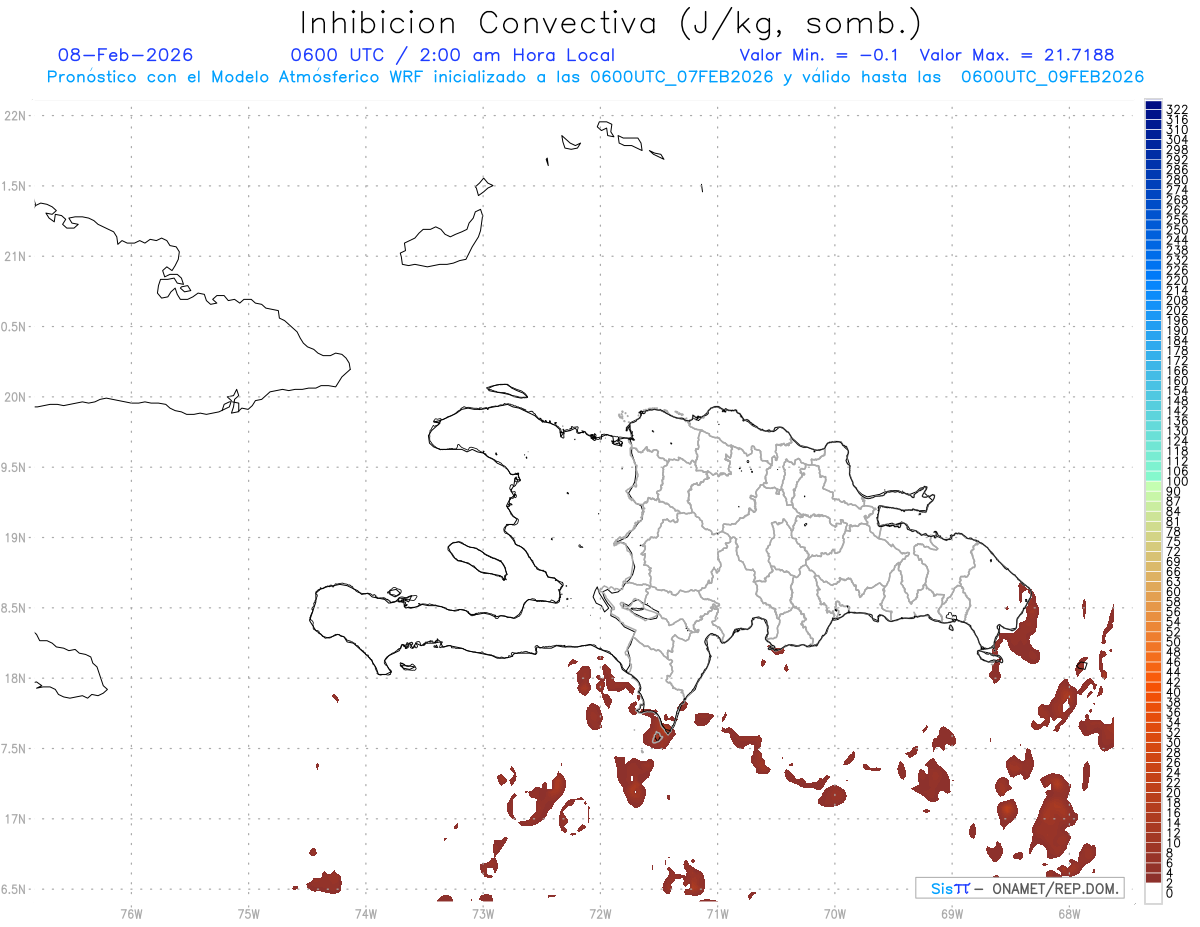Click the longitude label "71W"
This screenshot has width=1200, height=927.
coord(717,913)
